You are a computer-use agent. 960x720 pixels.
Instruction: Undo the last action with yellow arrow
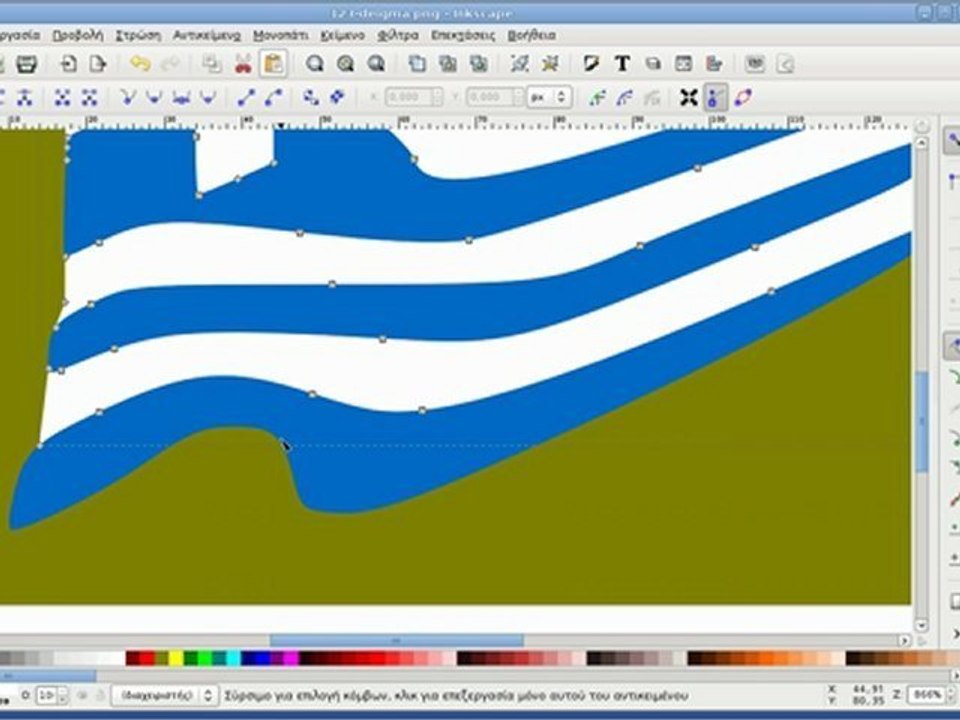tap(140, 64)
